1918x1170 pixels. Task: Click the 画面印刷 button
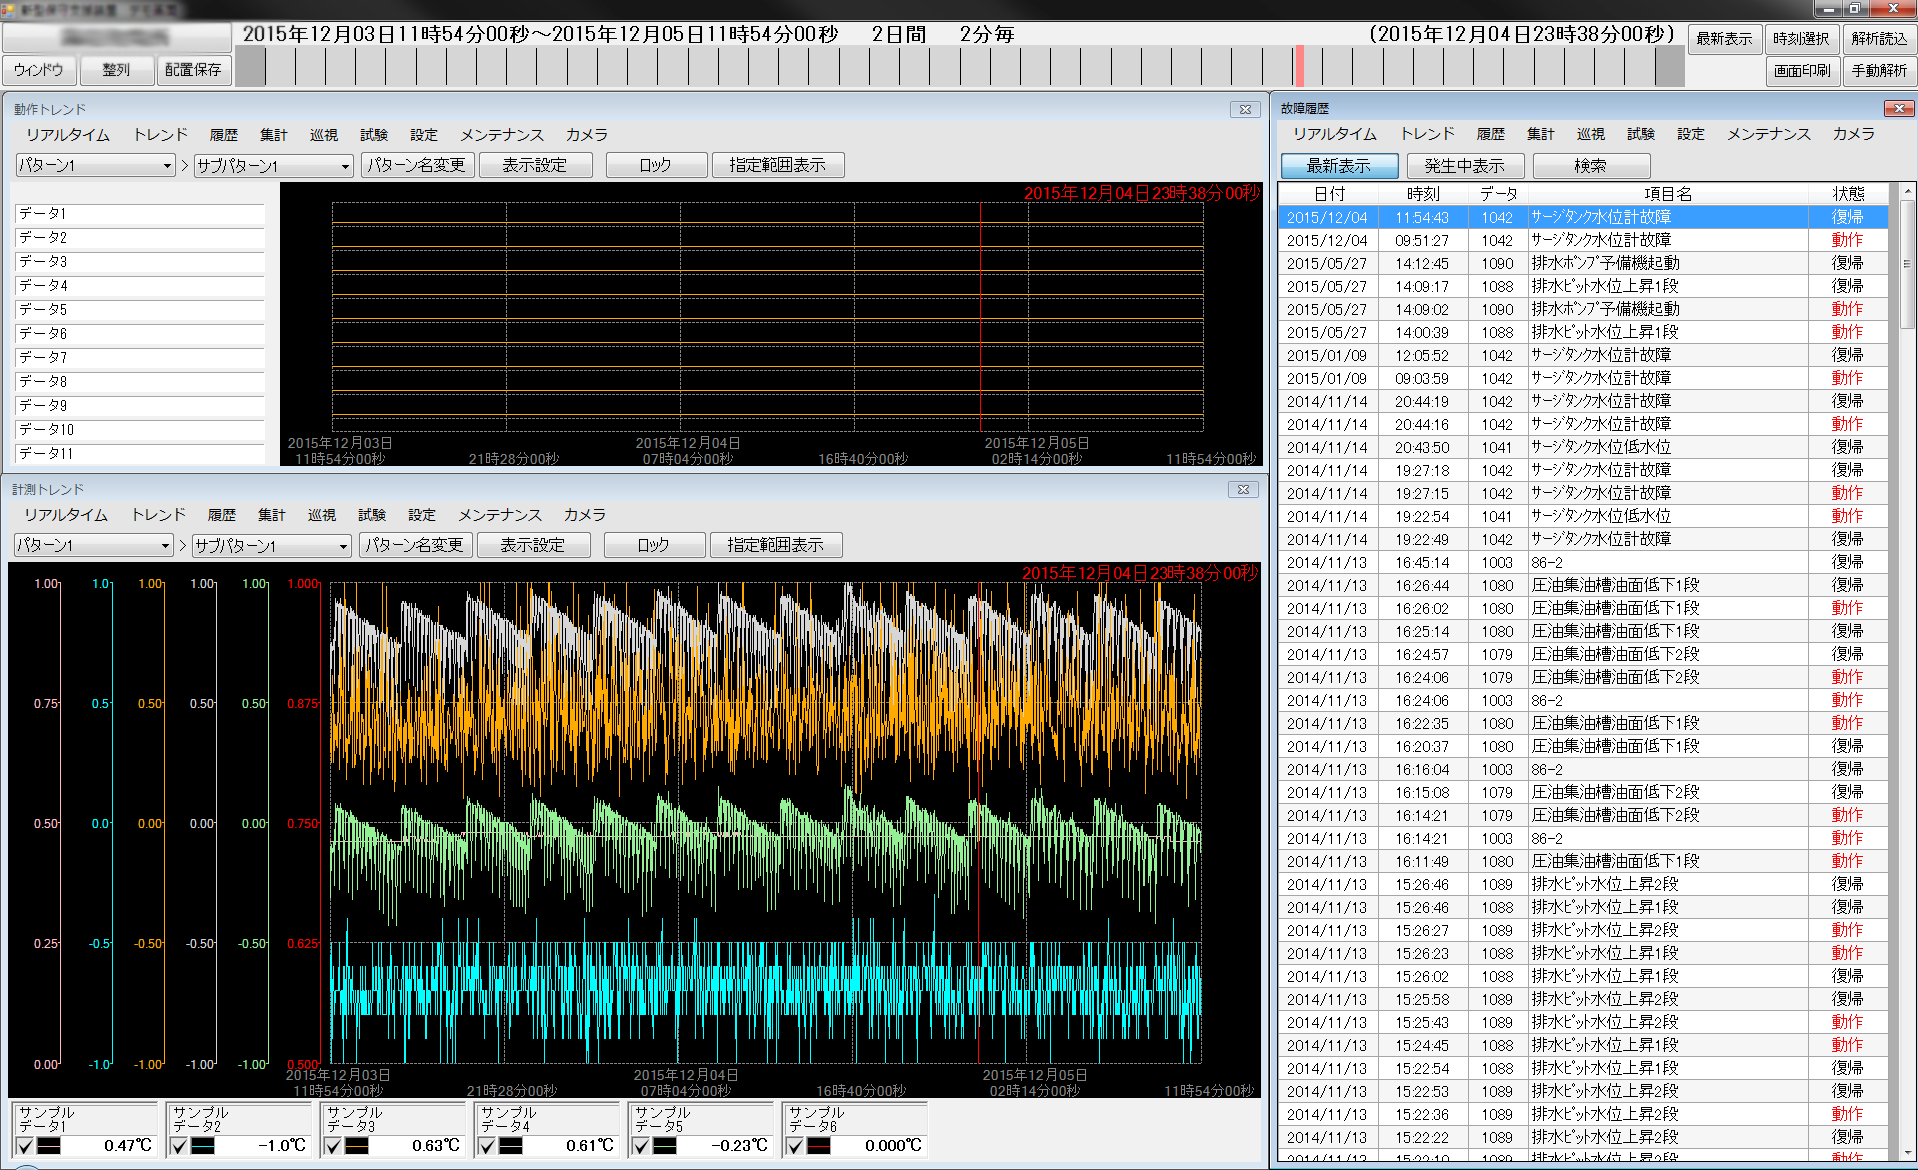tap(1802, 71)
